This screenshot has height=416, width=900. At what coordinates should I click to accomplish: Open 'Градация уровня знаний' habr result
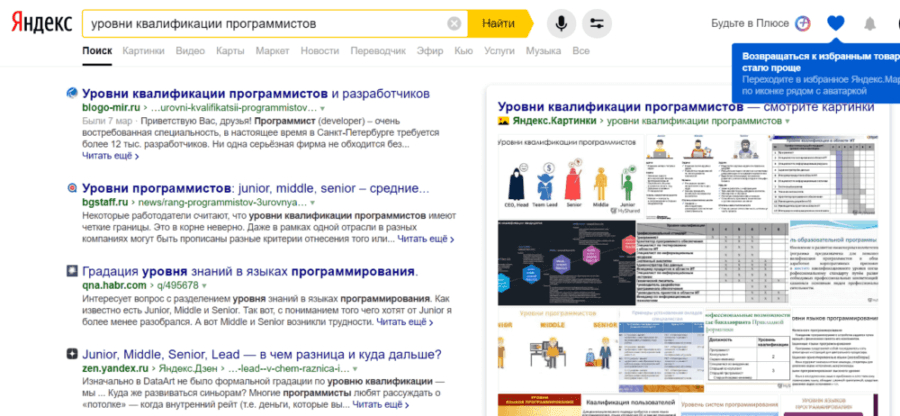pos(250,271)
